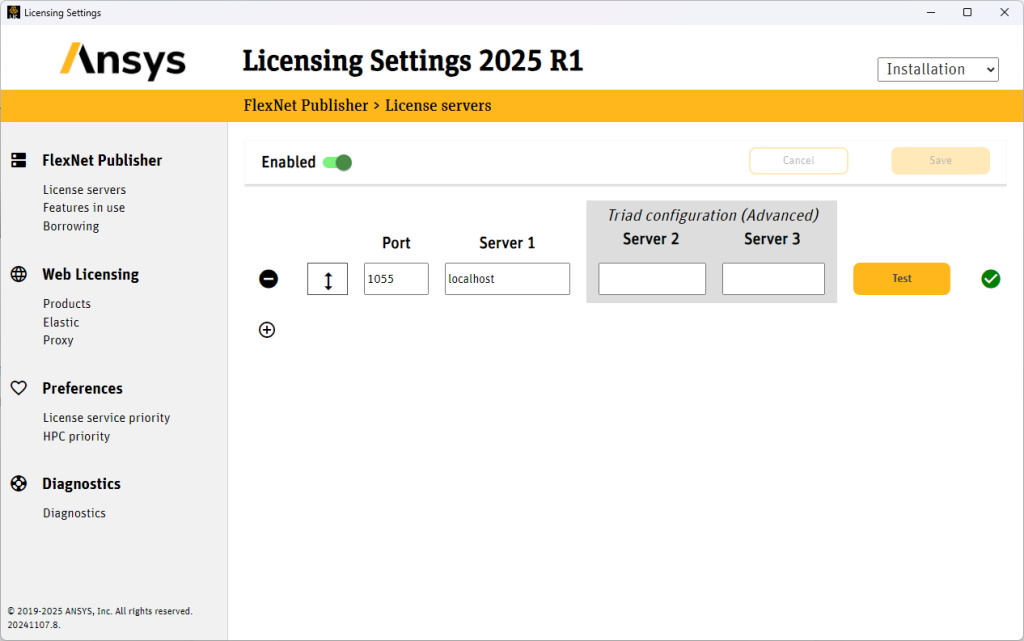Screen dimensions: 1024x641
Task: Click the Ansys logo
Action: (x=122, y=60)
